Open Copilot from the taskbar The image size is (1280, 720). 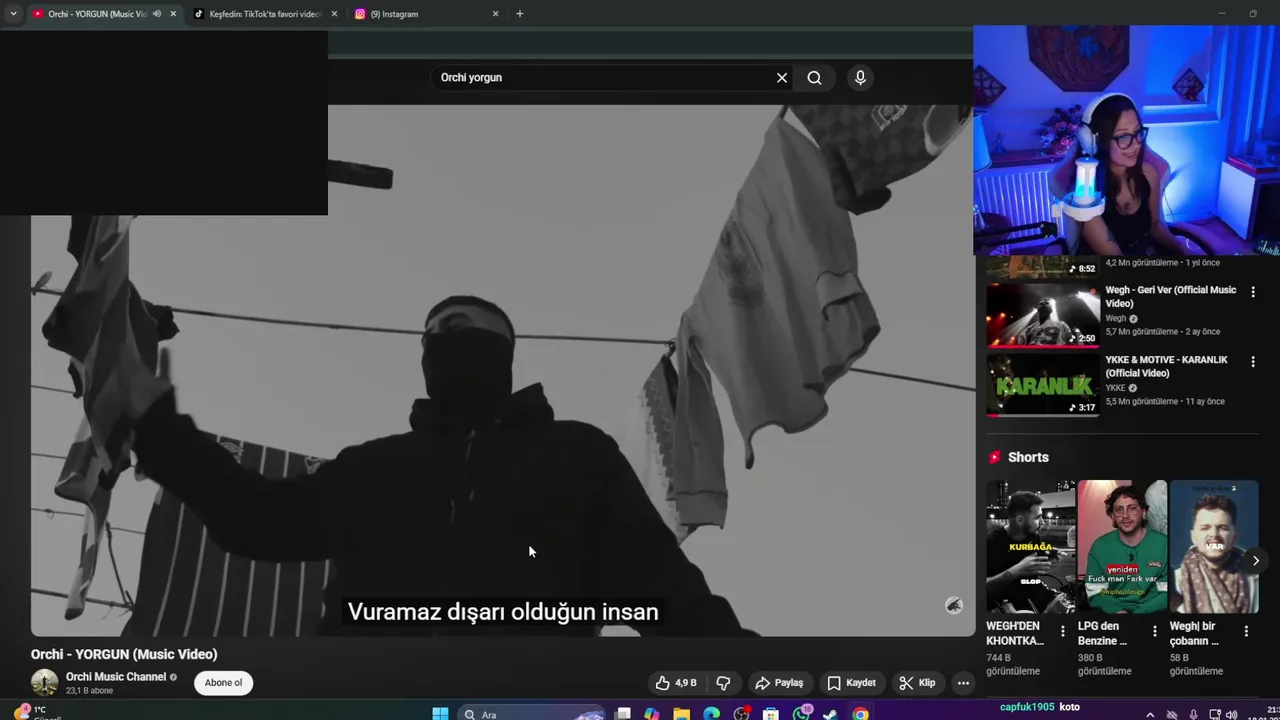652,713
